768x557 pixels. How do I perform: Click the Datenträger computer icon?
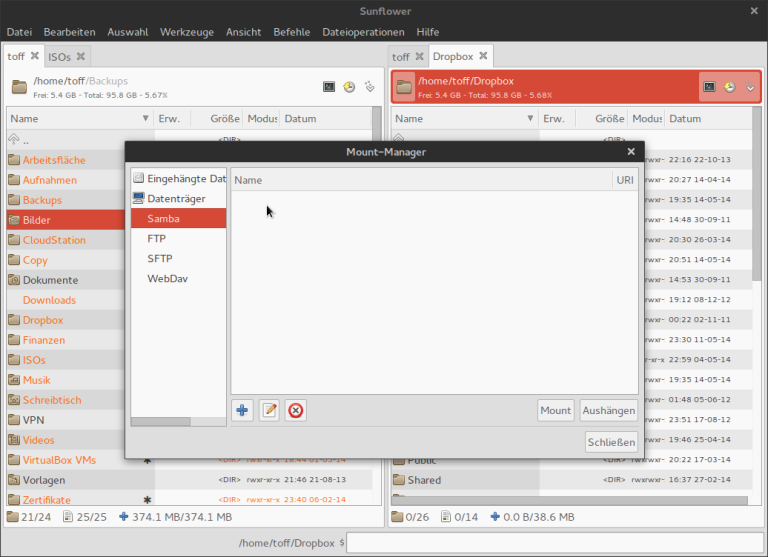point(139,198)
